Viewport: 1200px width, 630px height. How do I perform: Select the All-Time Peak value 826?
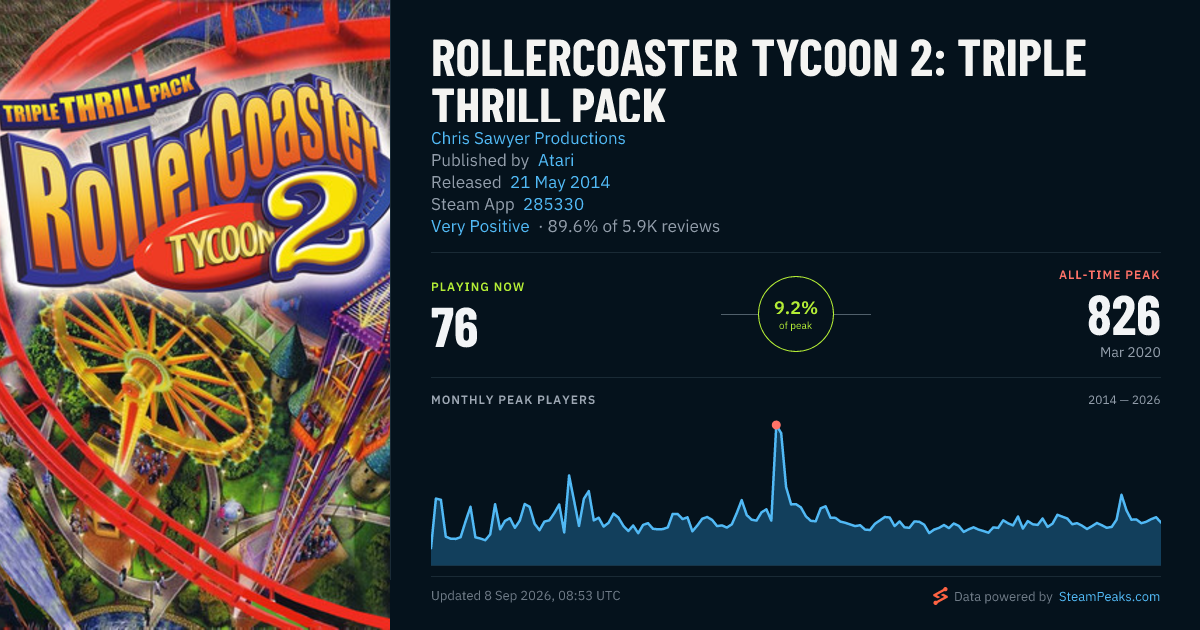coord(1123,317)
